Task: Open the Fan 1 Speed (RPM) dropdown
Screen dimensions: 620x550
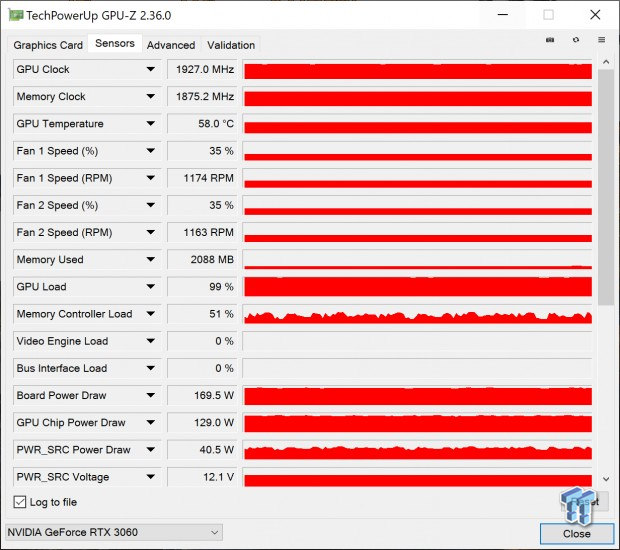Action: pyautogui.click(x=151, y=178)
